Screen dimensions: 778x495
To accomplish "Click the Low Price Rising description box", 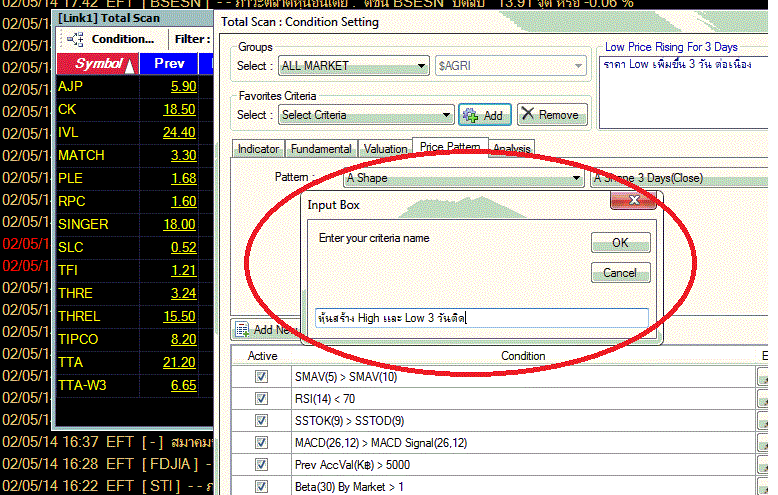I will (685, 92).
